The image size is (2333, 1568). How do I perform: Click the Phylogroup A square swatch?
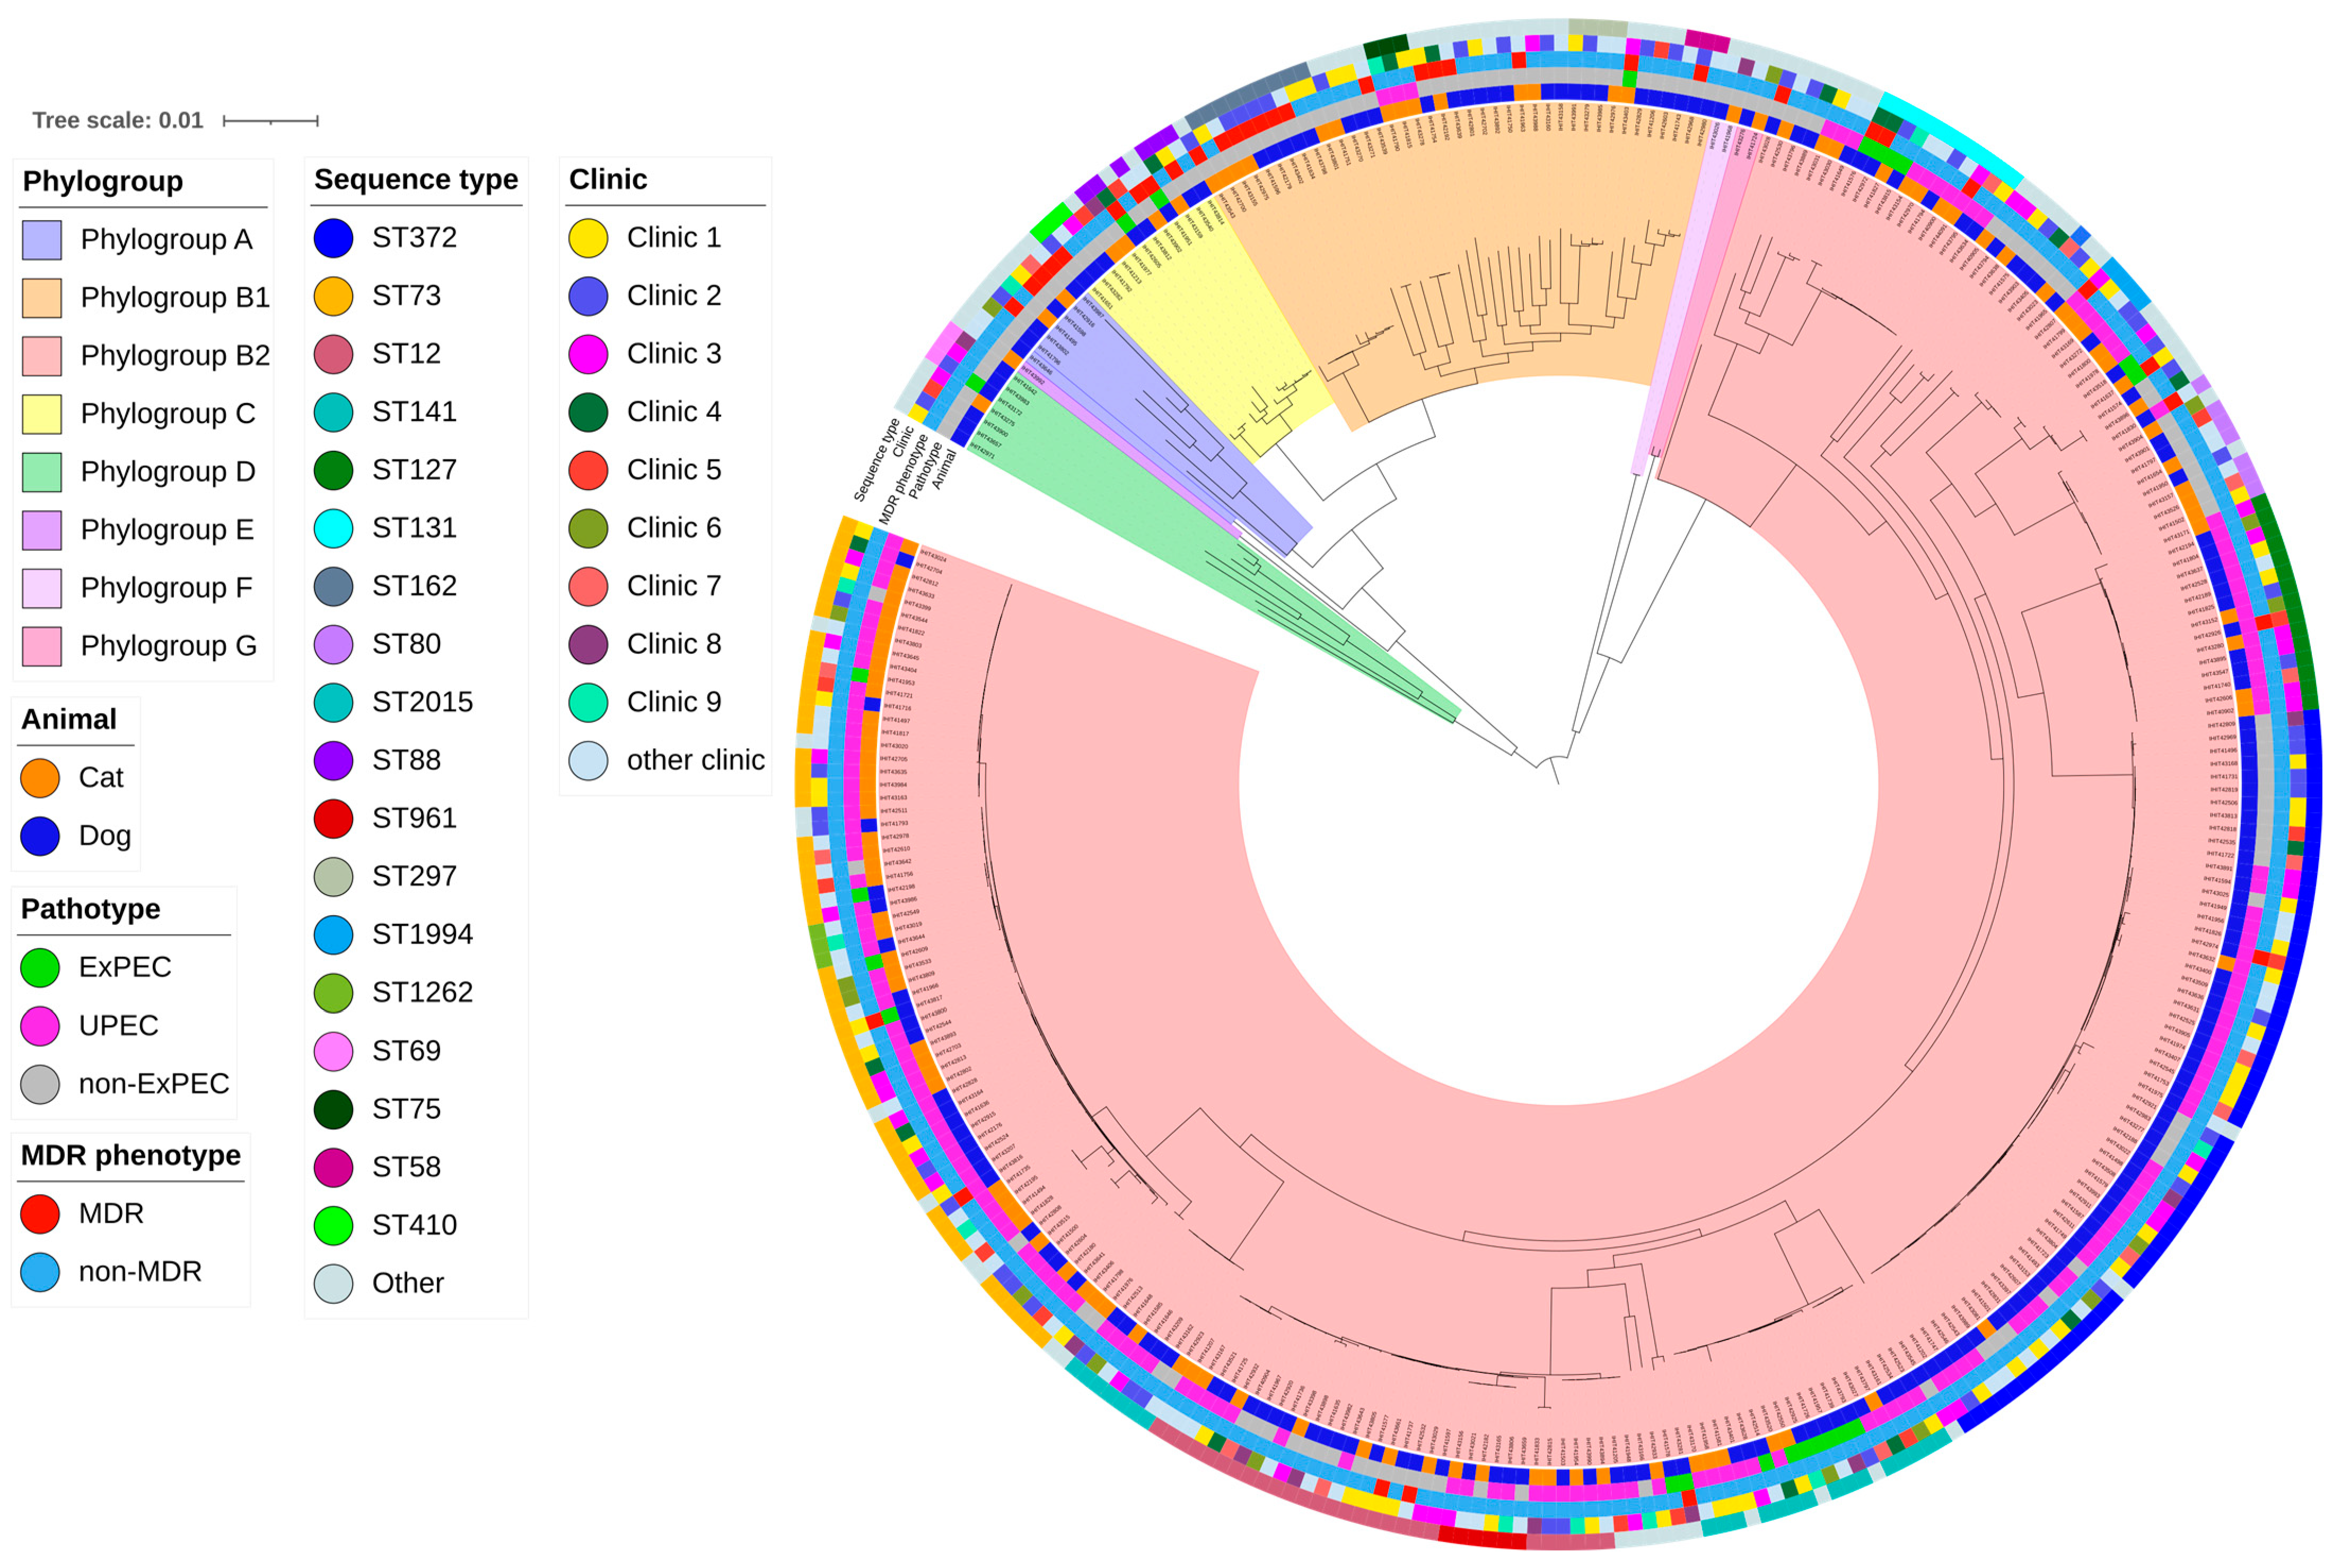(41, 240)
